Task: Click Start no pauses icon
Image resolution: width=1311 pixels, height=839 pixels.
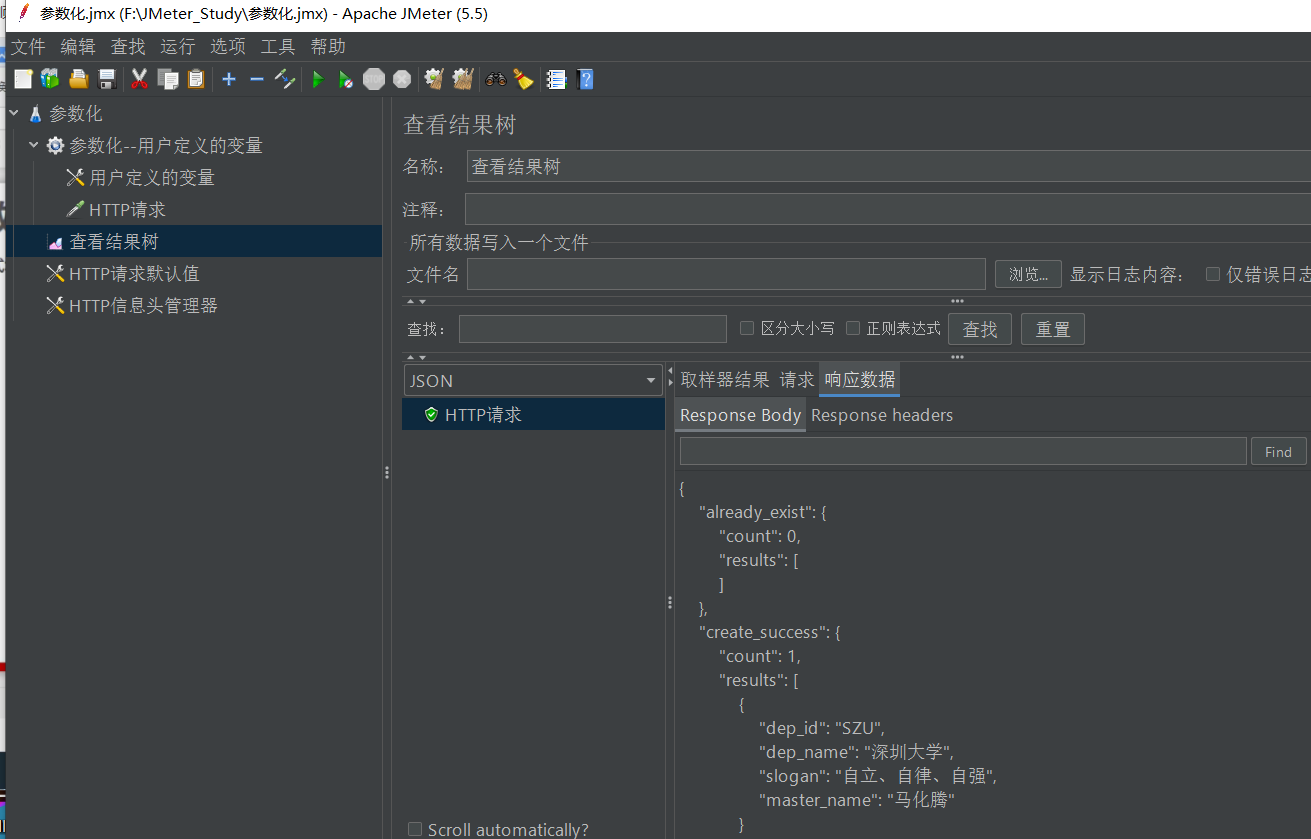Action: pos(345,79)
